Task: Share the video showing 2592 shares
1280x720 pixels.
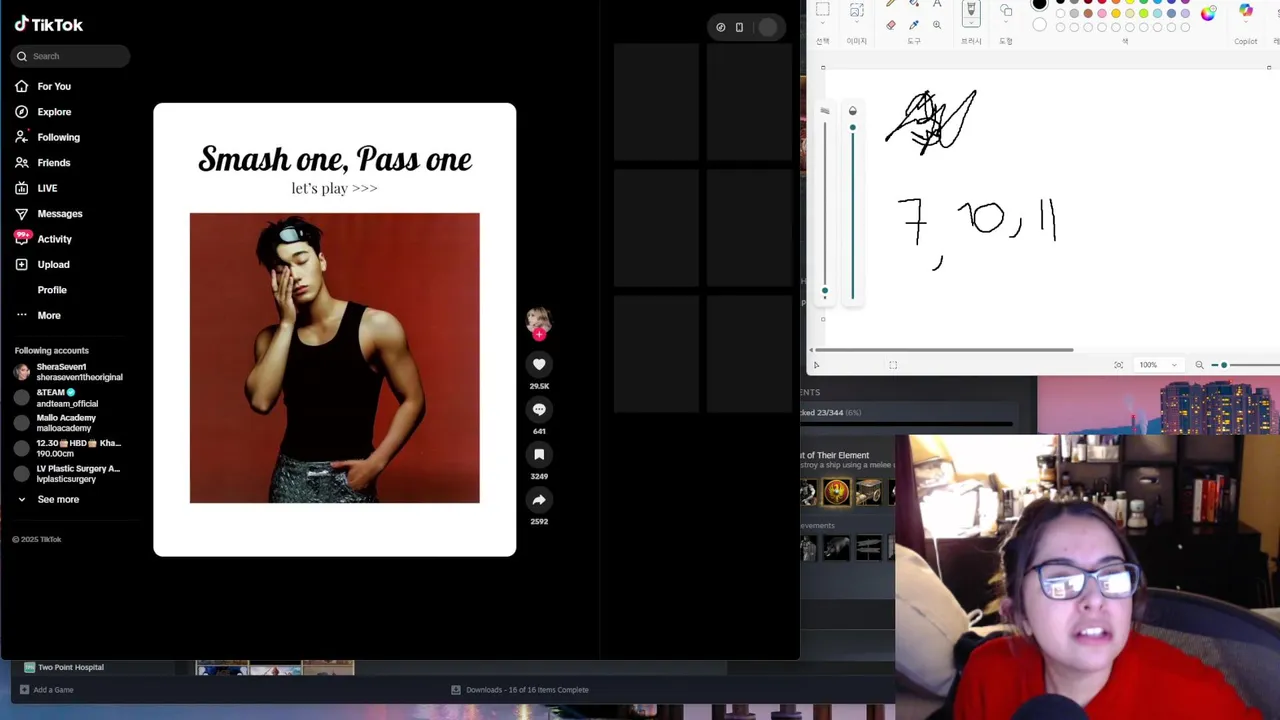Action: pos(539,499)
